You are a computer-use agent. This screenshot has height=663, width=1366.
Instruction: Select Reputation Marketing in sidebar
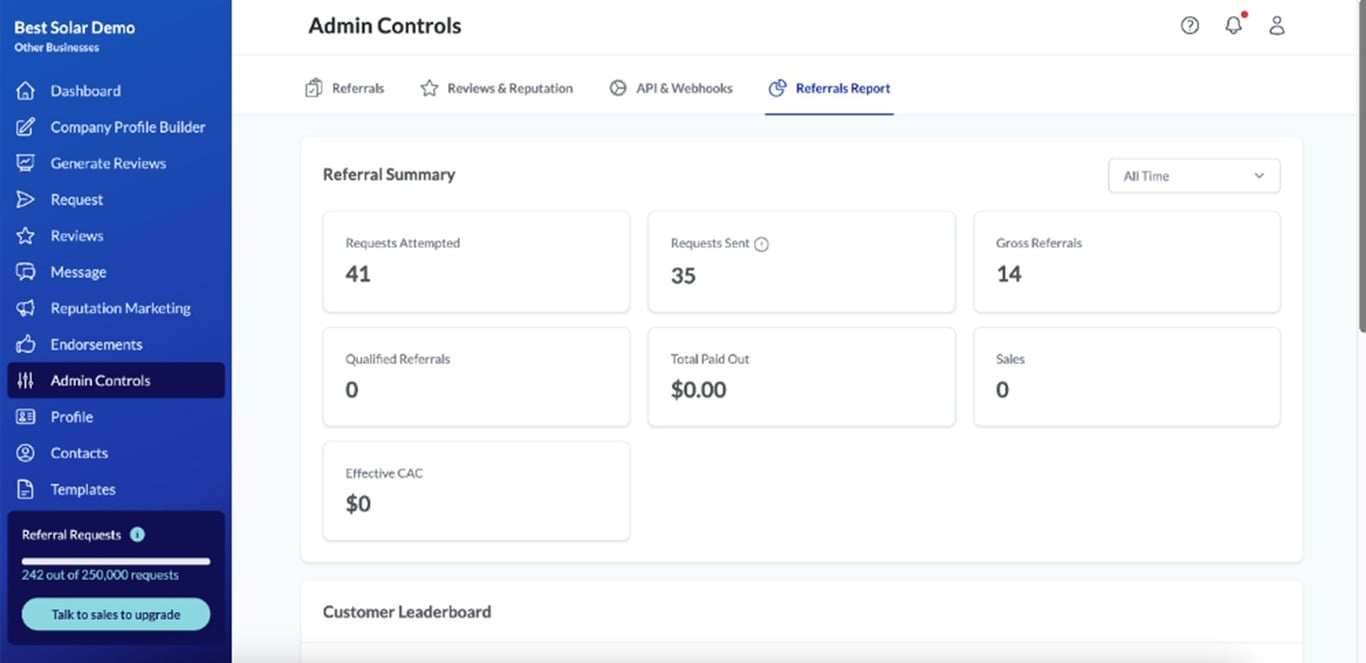pos(120,308)
